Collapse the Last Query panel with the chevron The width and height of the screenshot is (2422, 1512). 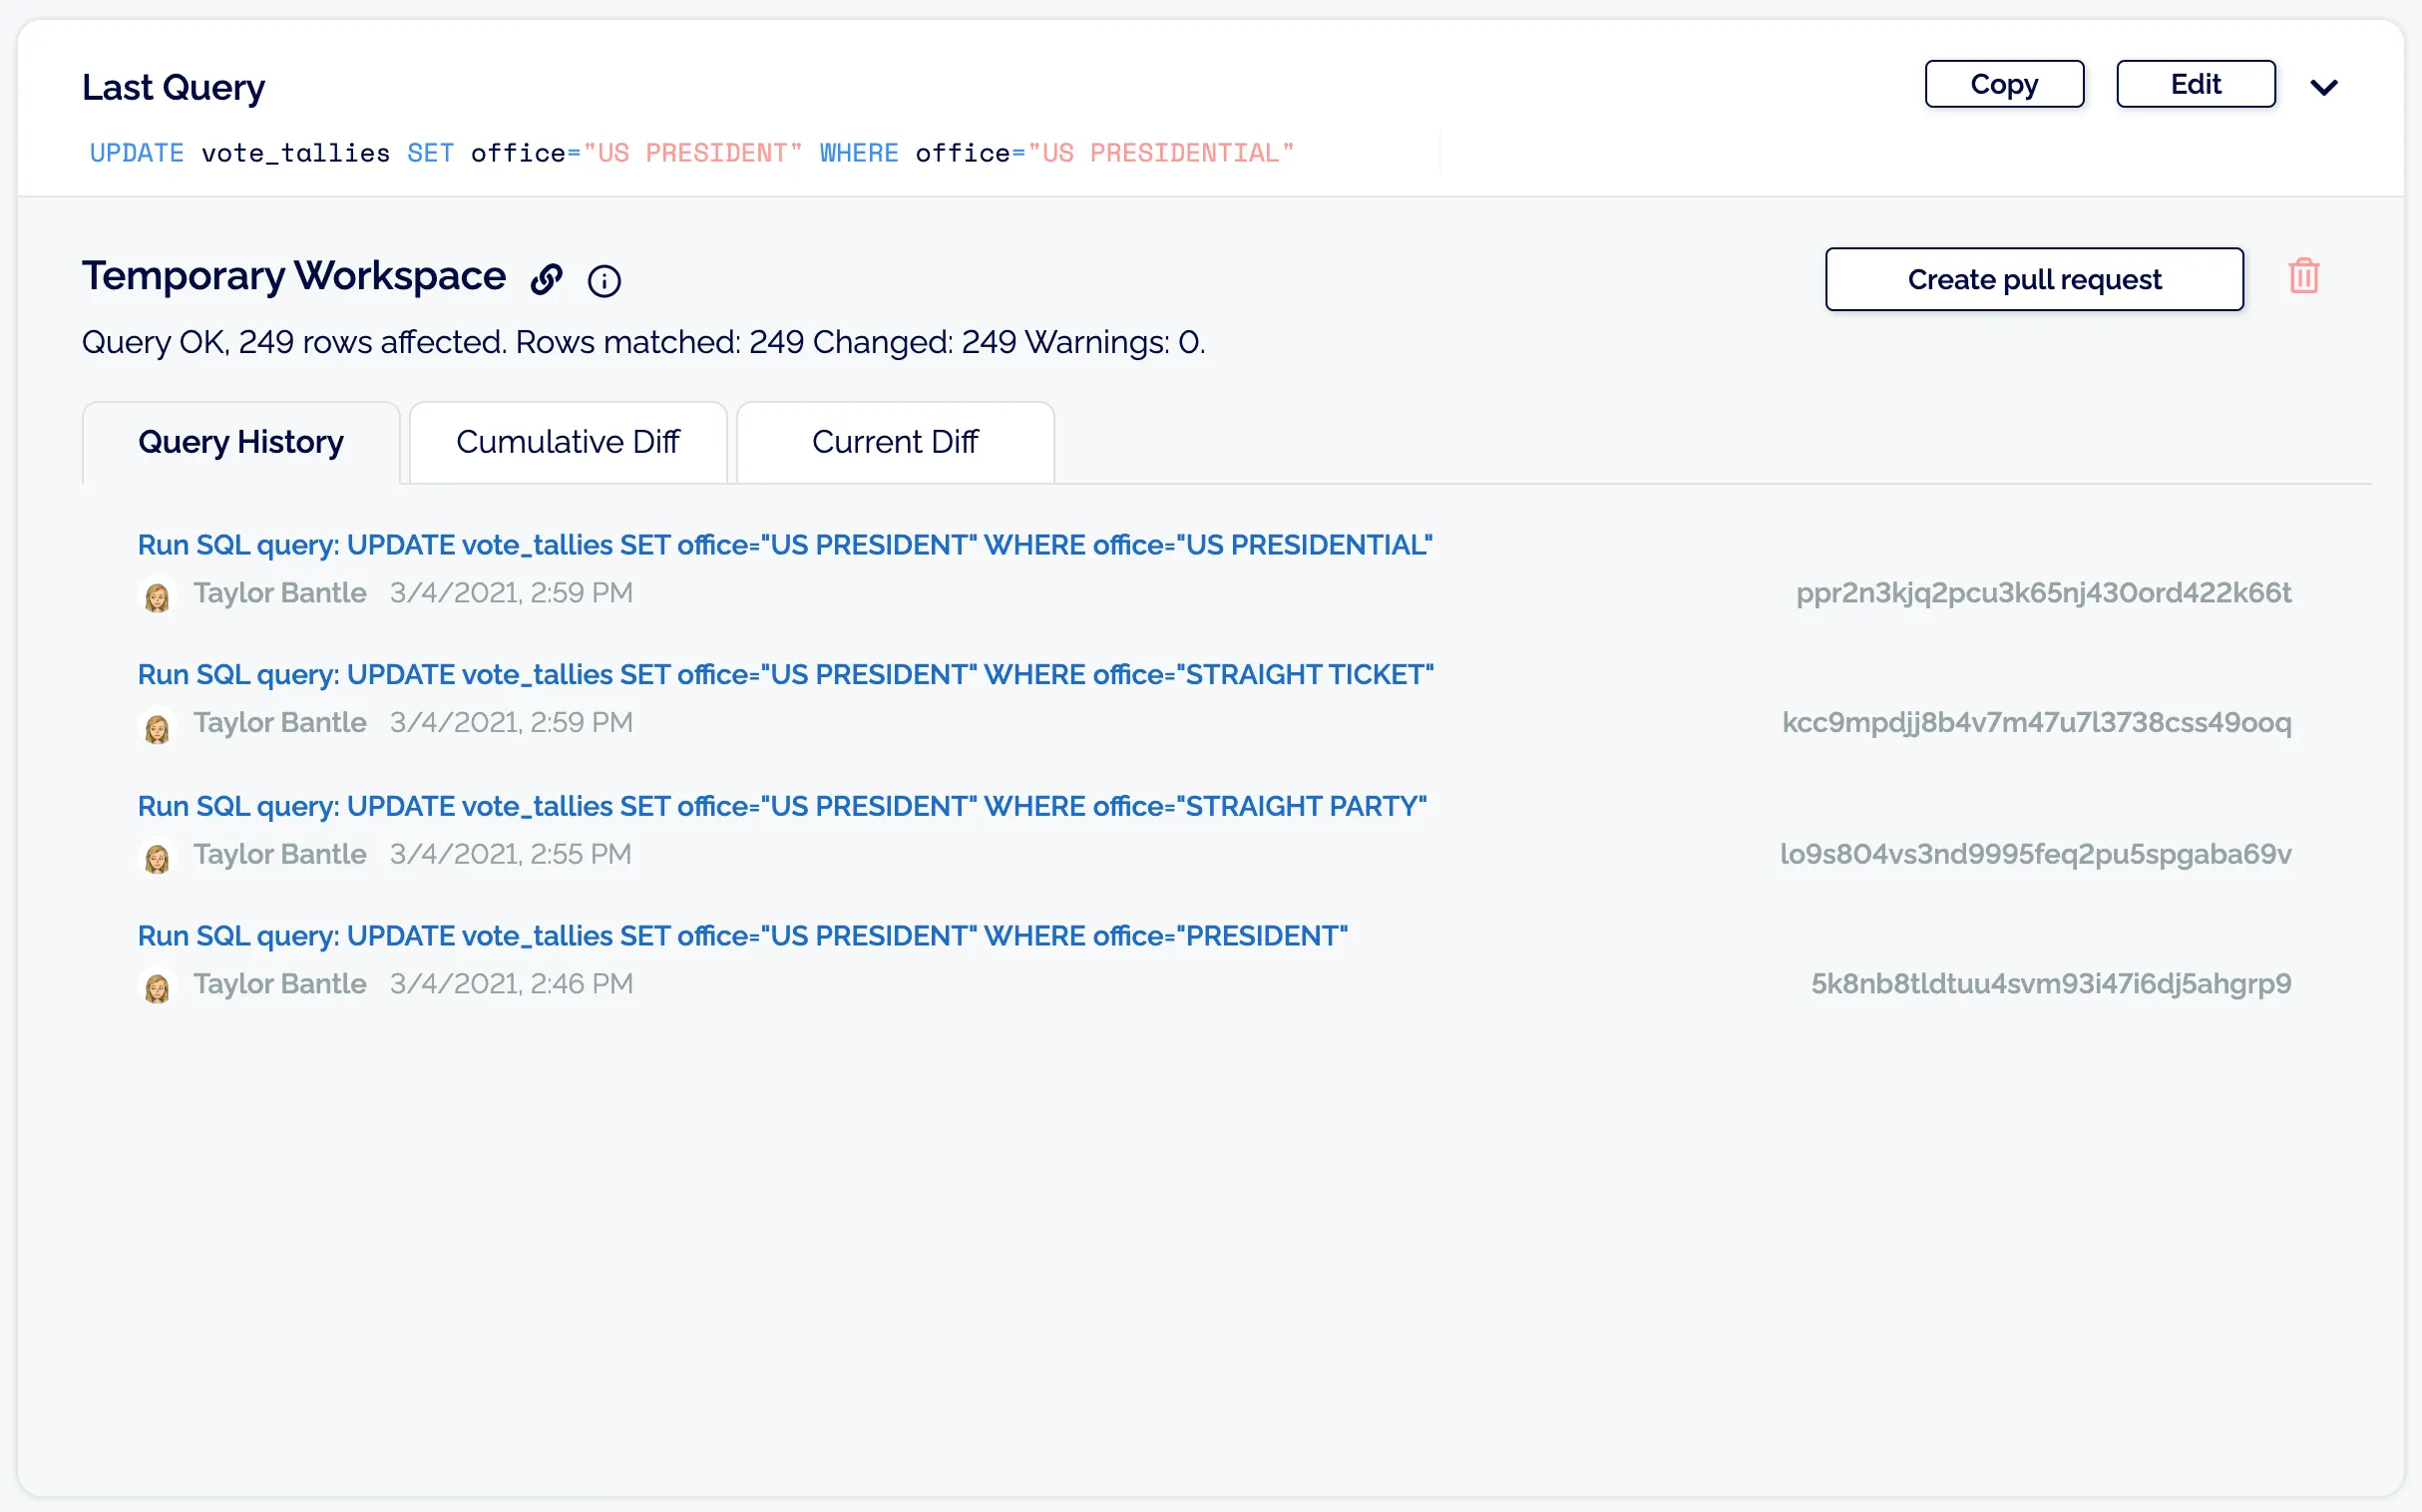(2326, 86)
